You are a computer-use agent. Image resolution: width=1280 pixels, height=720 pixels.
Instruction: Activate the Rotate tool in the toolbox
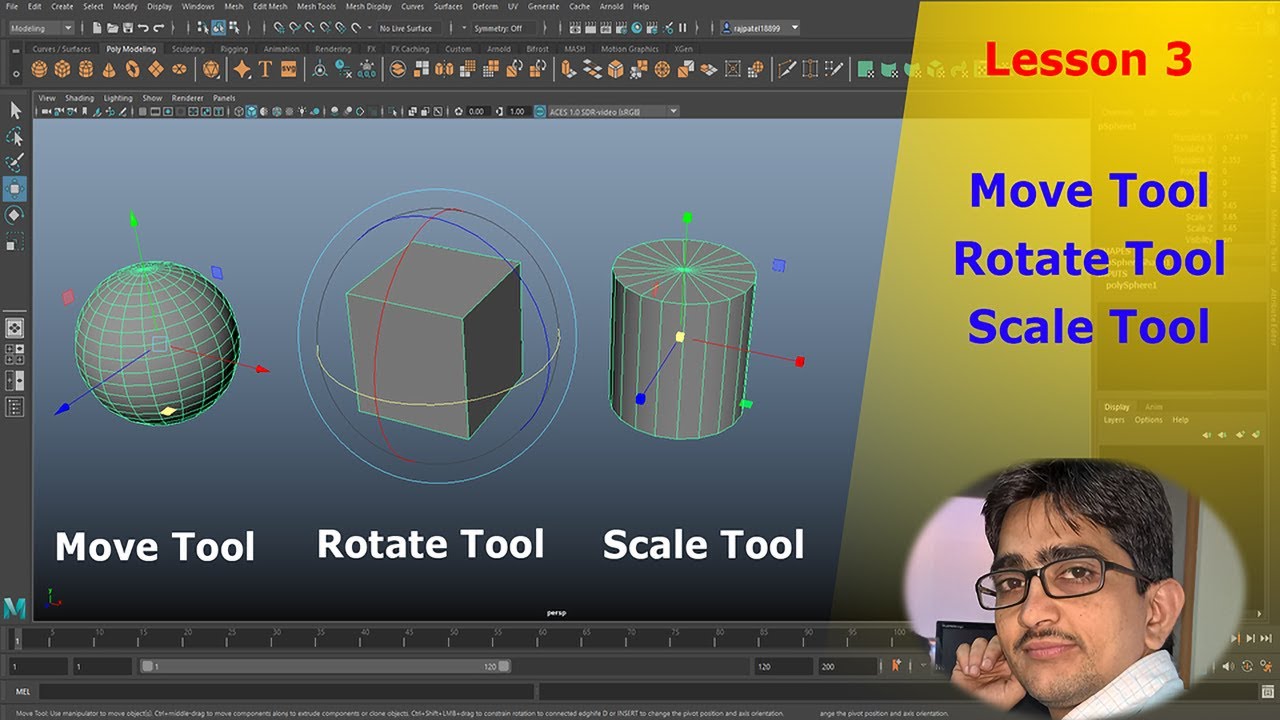click(x=15, y=215)
